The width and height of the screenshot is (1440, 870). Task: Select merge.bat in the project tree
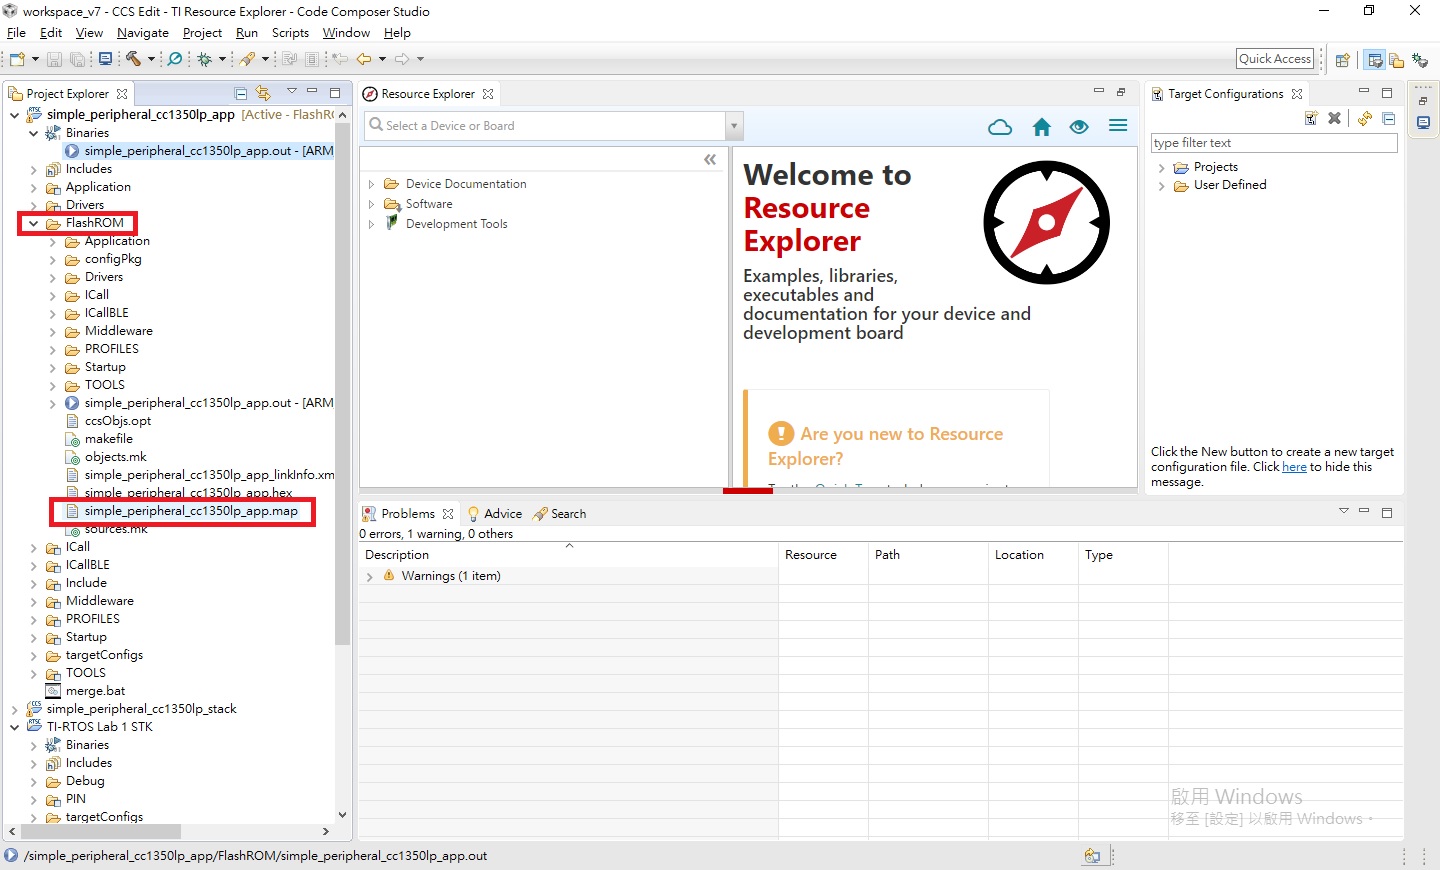point(95,691)
